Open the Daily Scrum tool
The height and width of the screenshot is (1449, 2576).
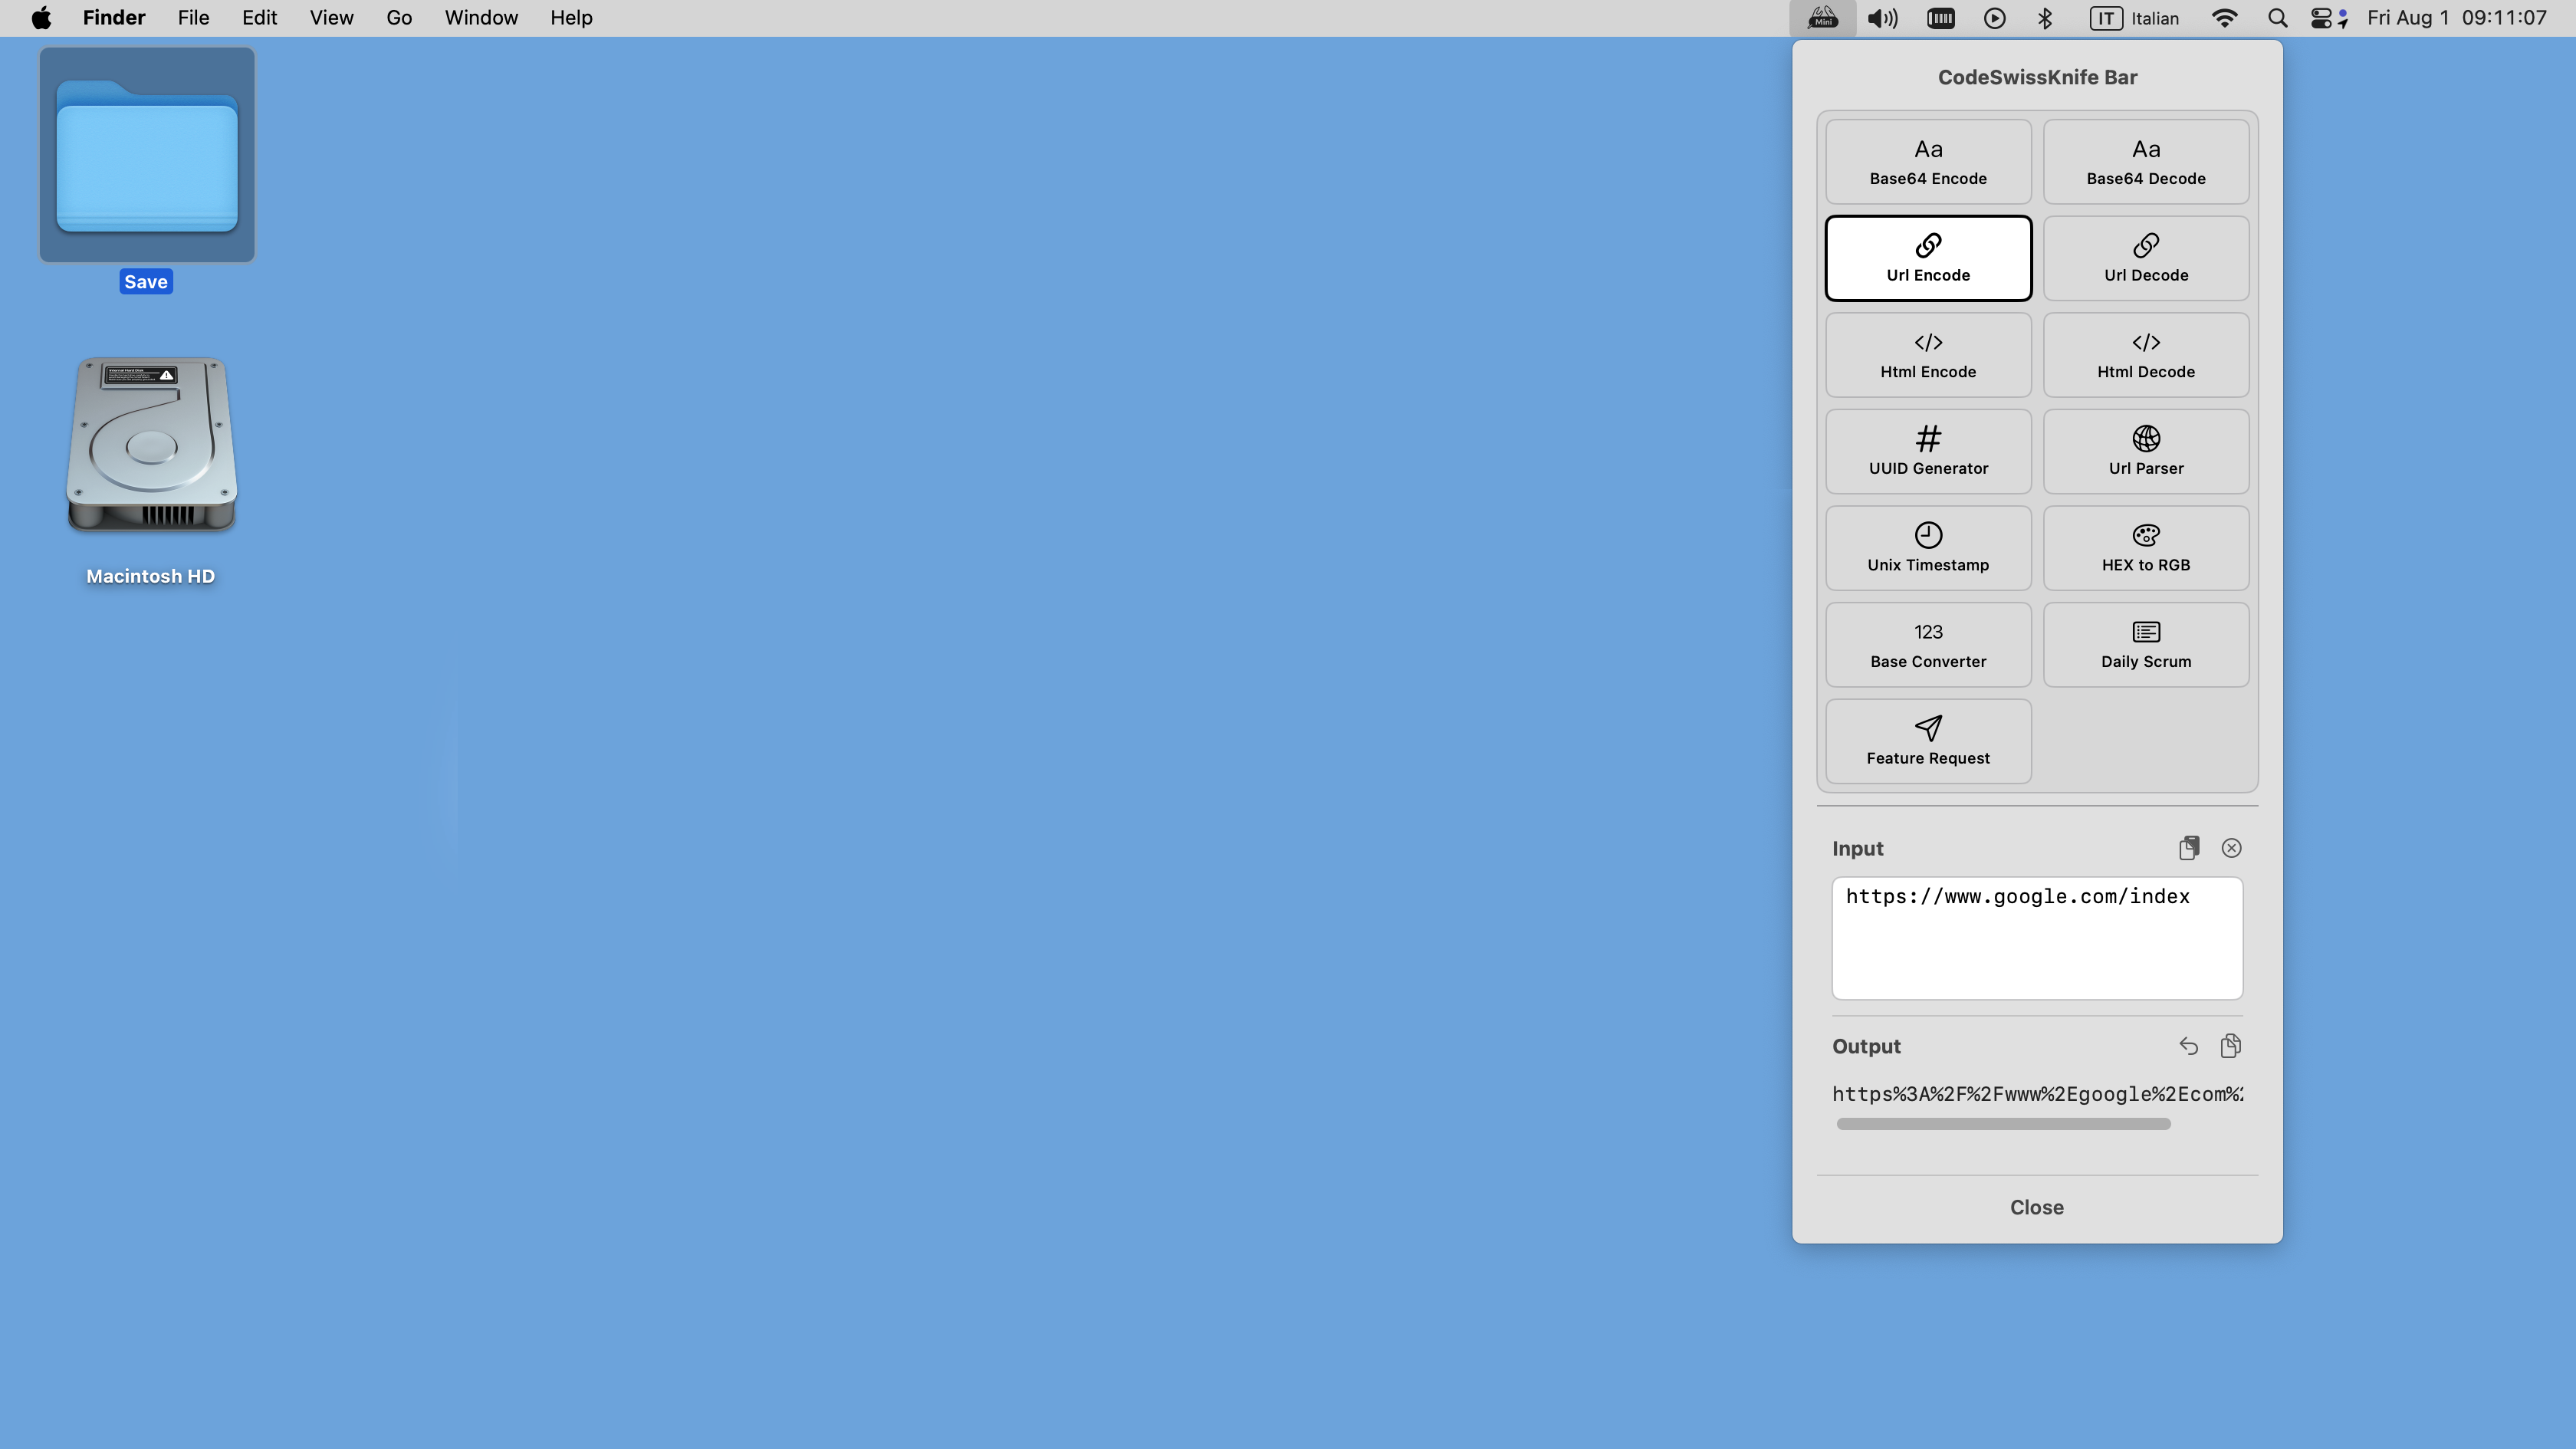2146,645
